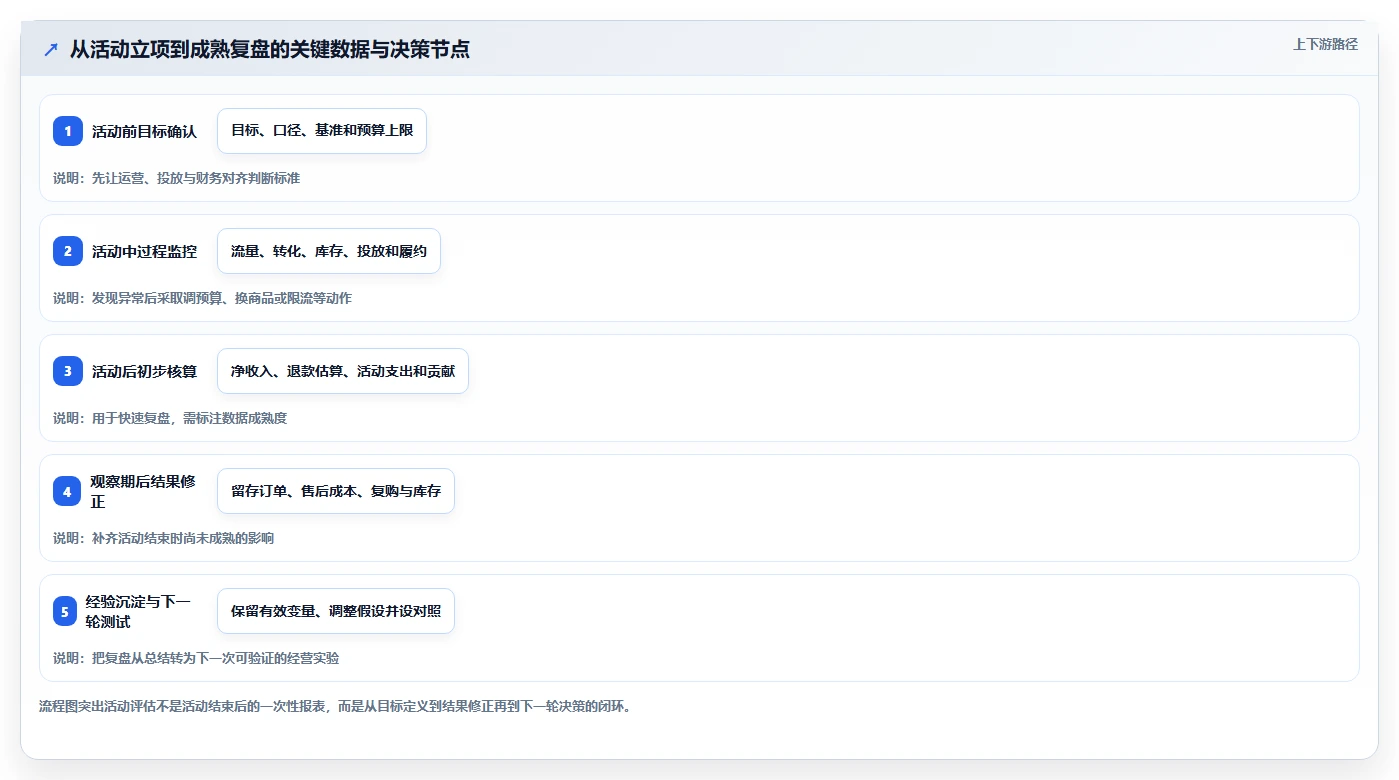Click the step title 观察期后结果修正
Screen dimensions: 1399x780
pos(143,491)
